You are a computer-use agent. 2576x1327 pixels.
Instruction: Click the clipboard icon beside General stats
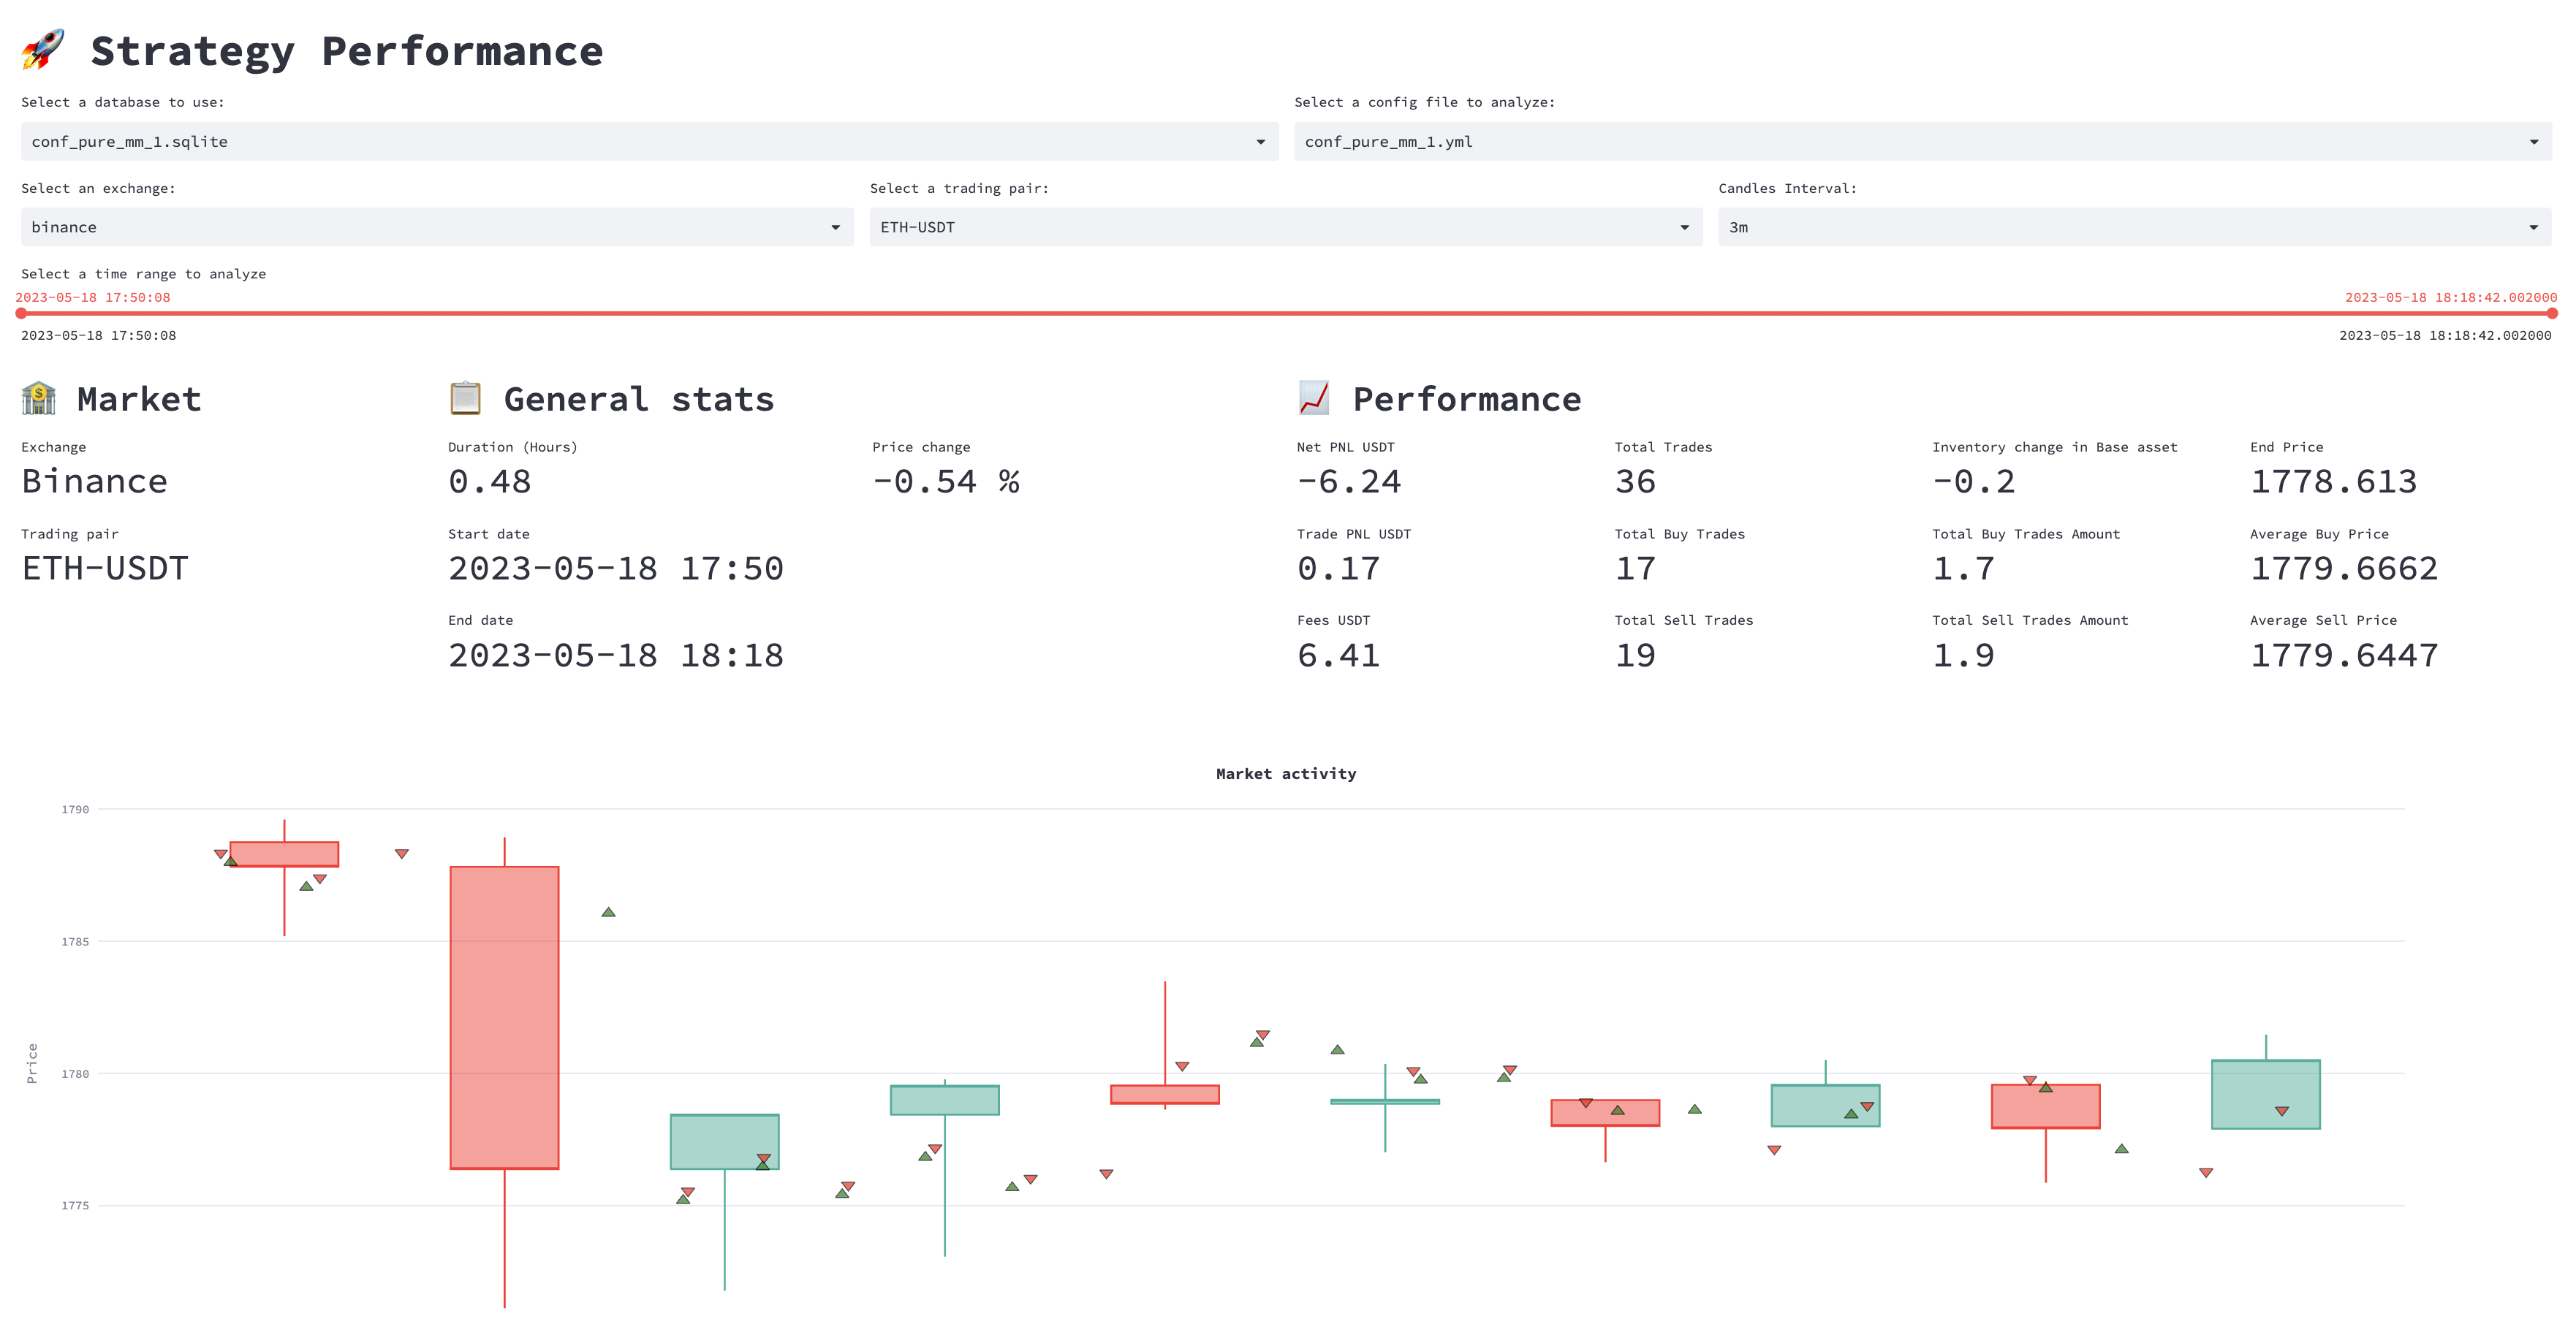coord(465,398)
